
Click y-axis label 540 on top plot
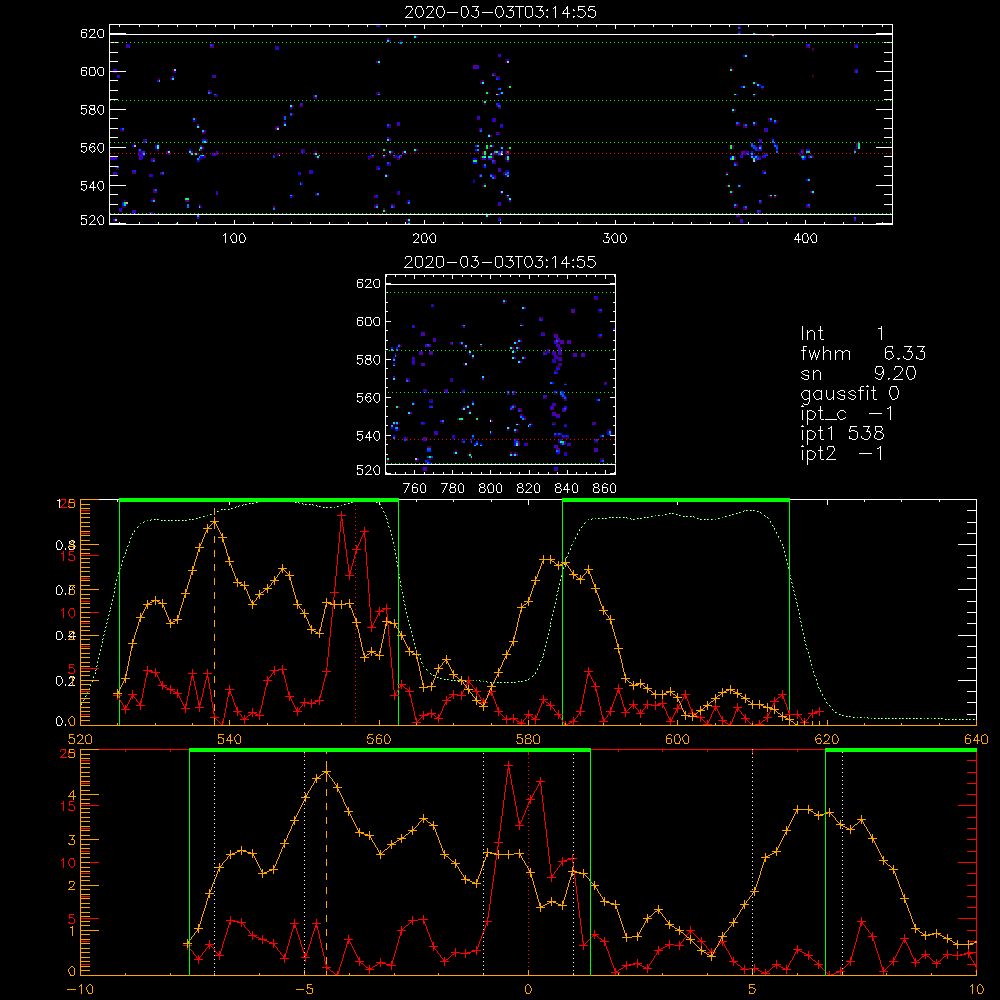[x=92, y=186]
